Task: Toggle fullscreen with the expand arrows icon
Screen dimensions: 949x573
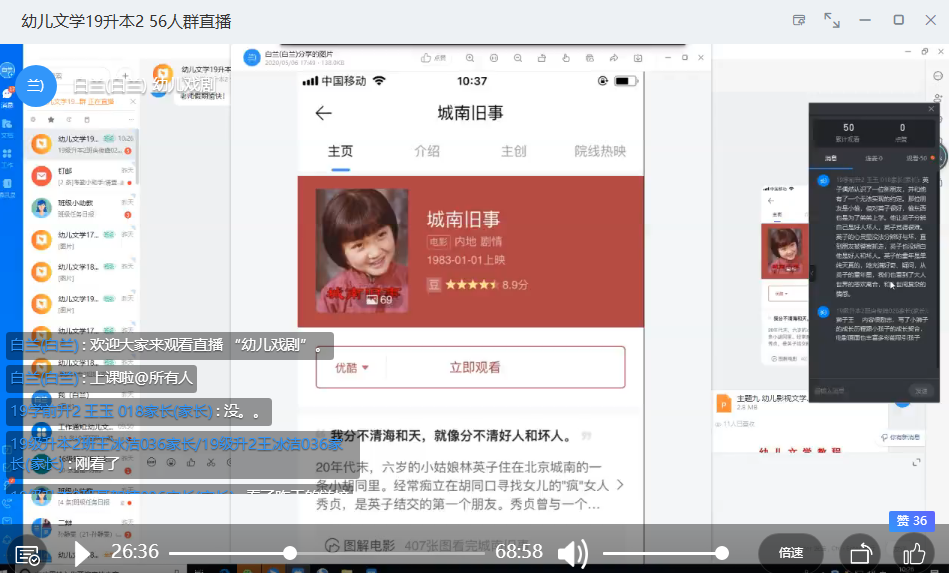Action: (831, 20)
